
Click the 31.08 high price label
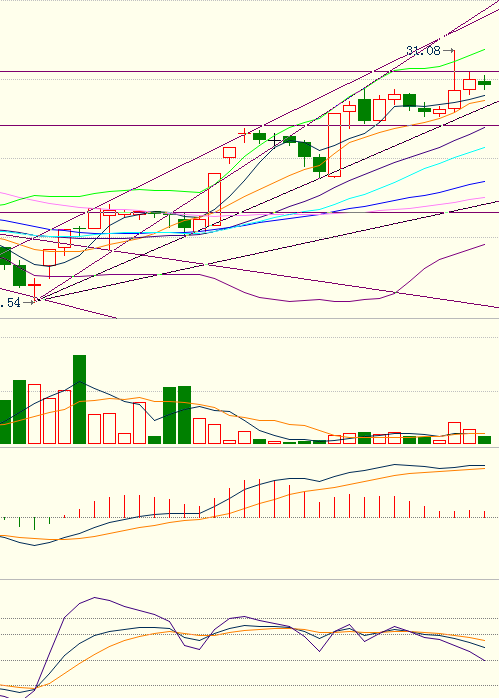423,51
